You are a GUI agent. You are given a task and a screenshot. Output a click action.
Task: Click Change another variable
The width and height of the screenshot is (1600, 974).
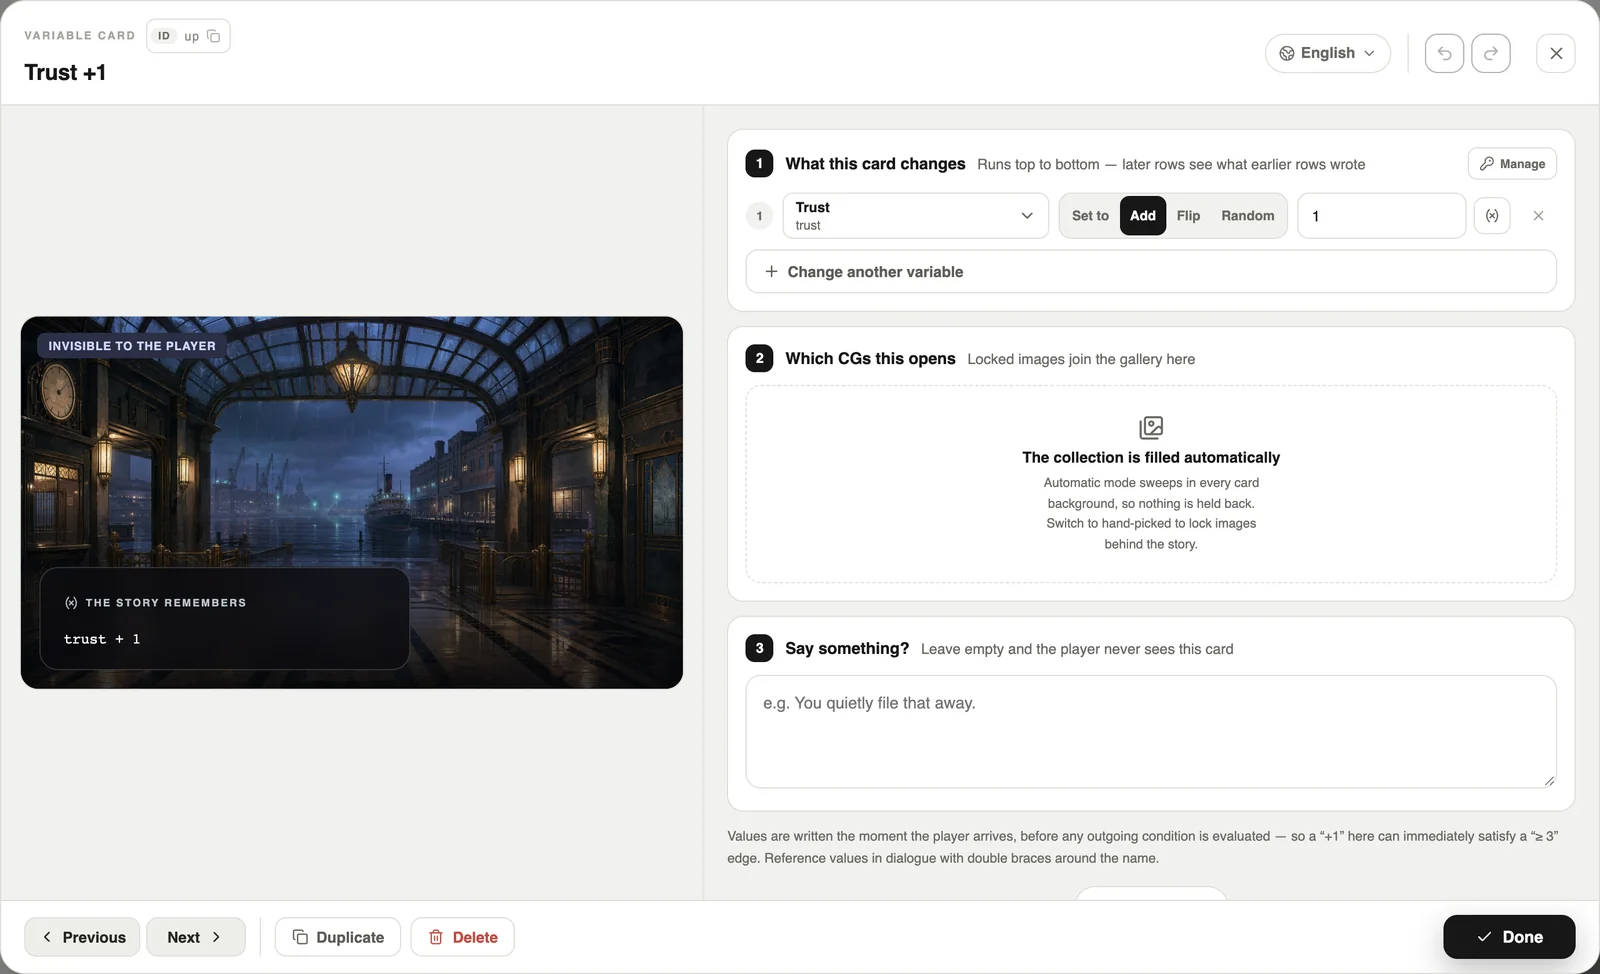click(x=1151, y=272)
